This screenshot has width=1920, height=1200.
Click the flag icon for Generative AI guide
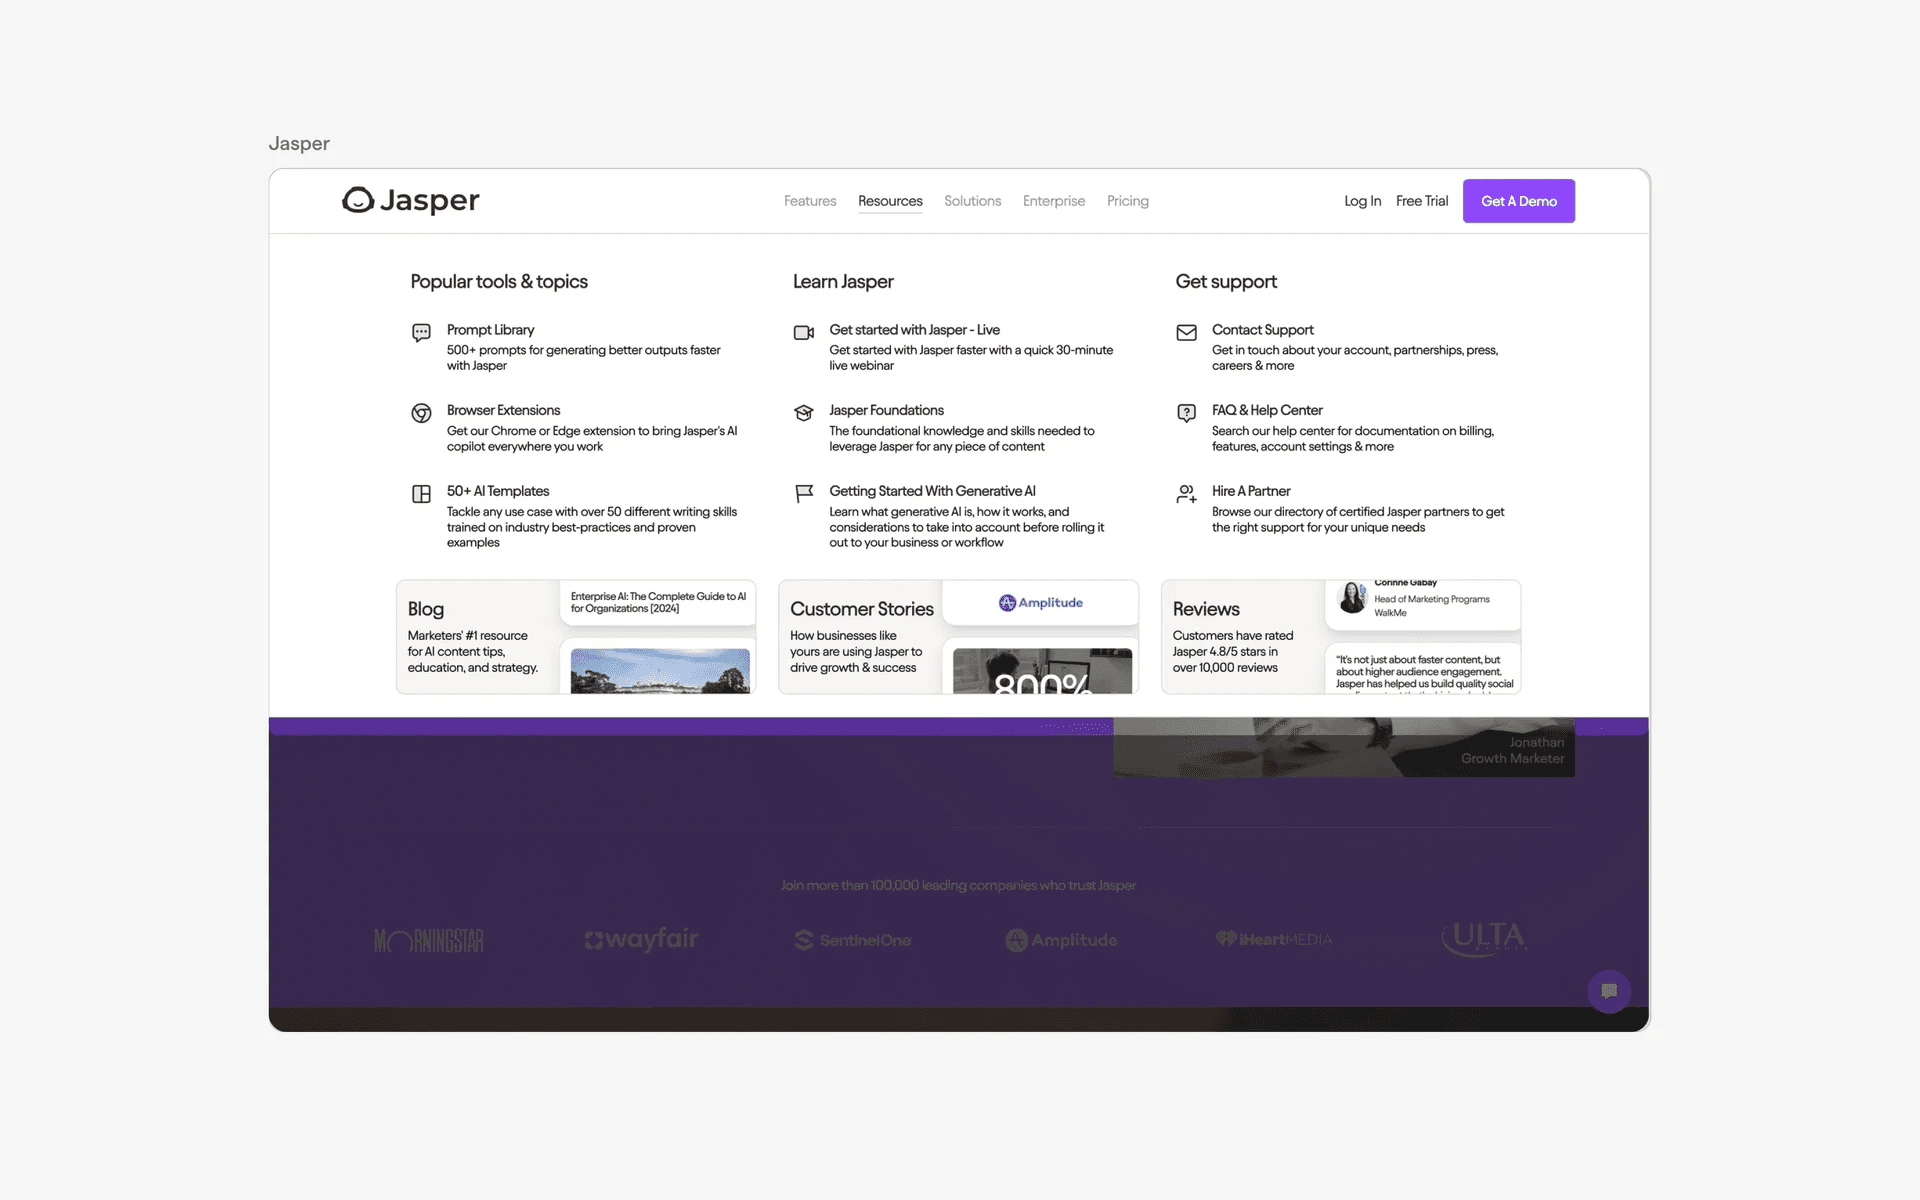(x=803, y=494)
